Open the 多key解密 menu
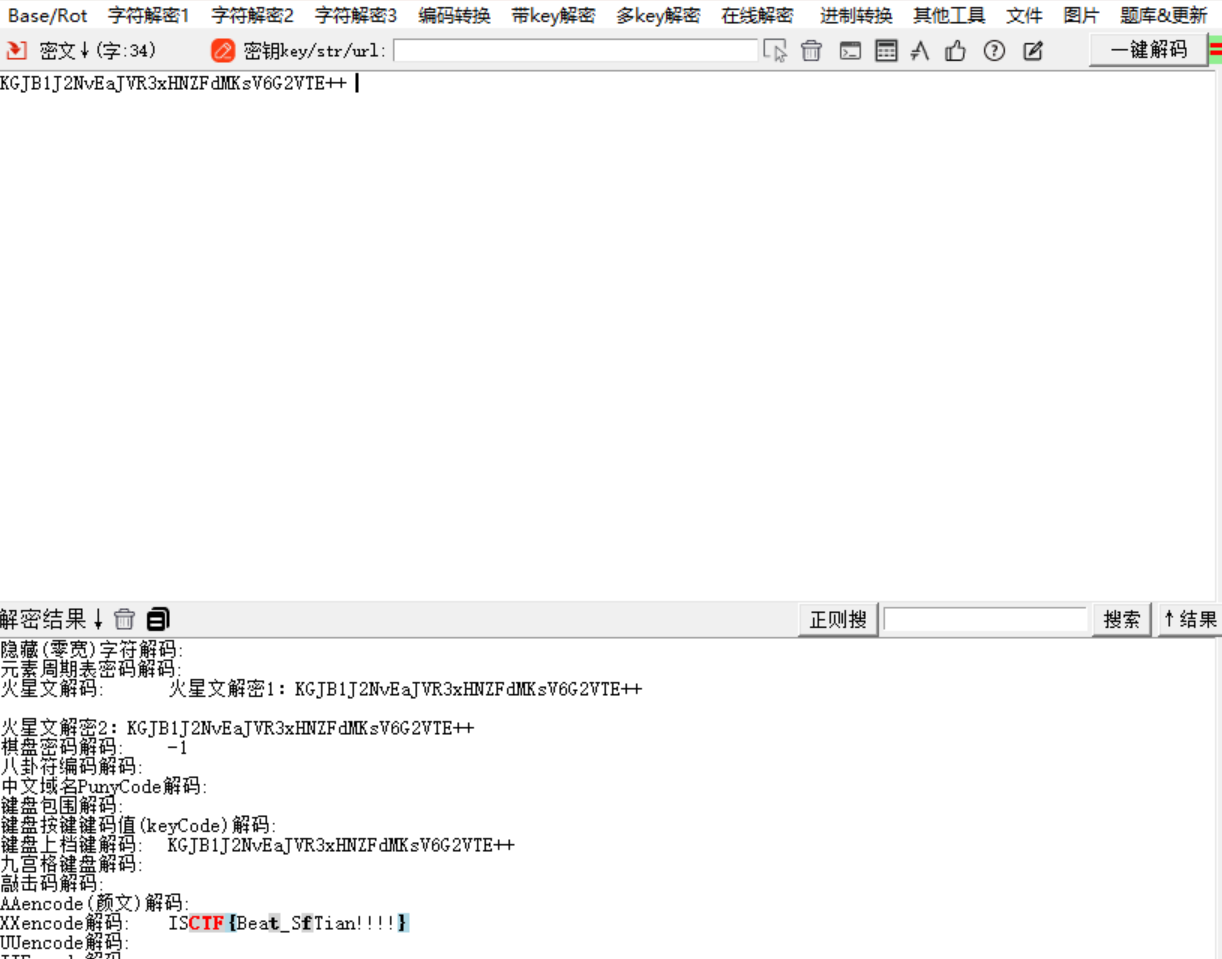 (658, 16)
